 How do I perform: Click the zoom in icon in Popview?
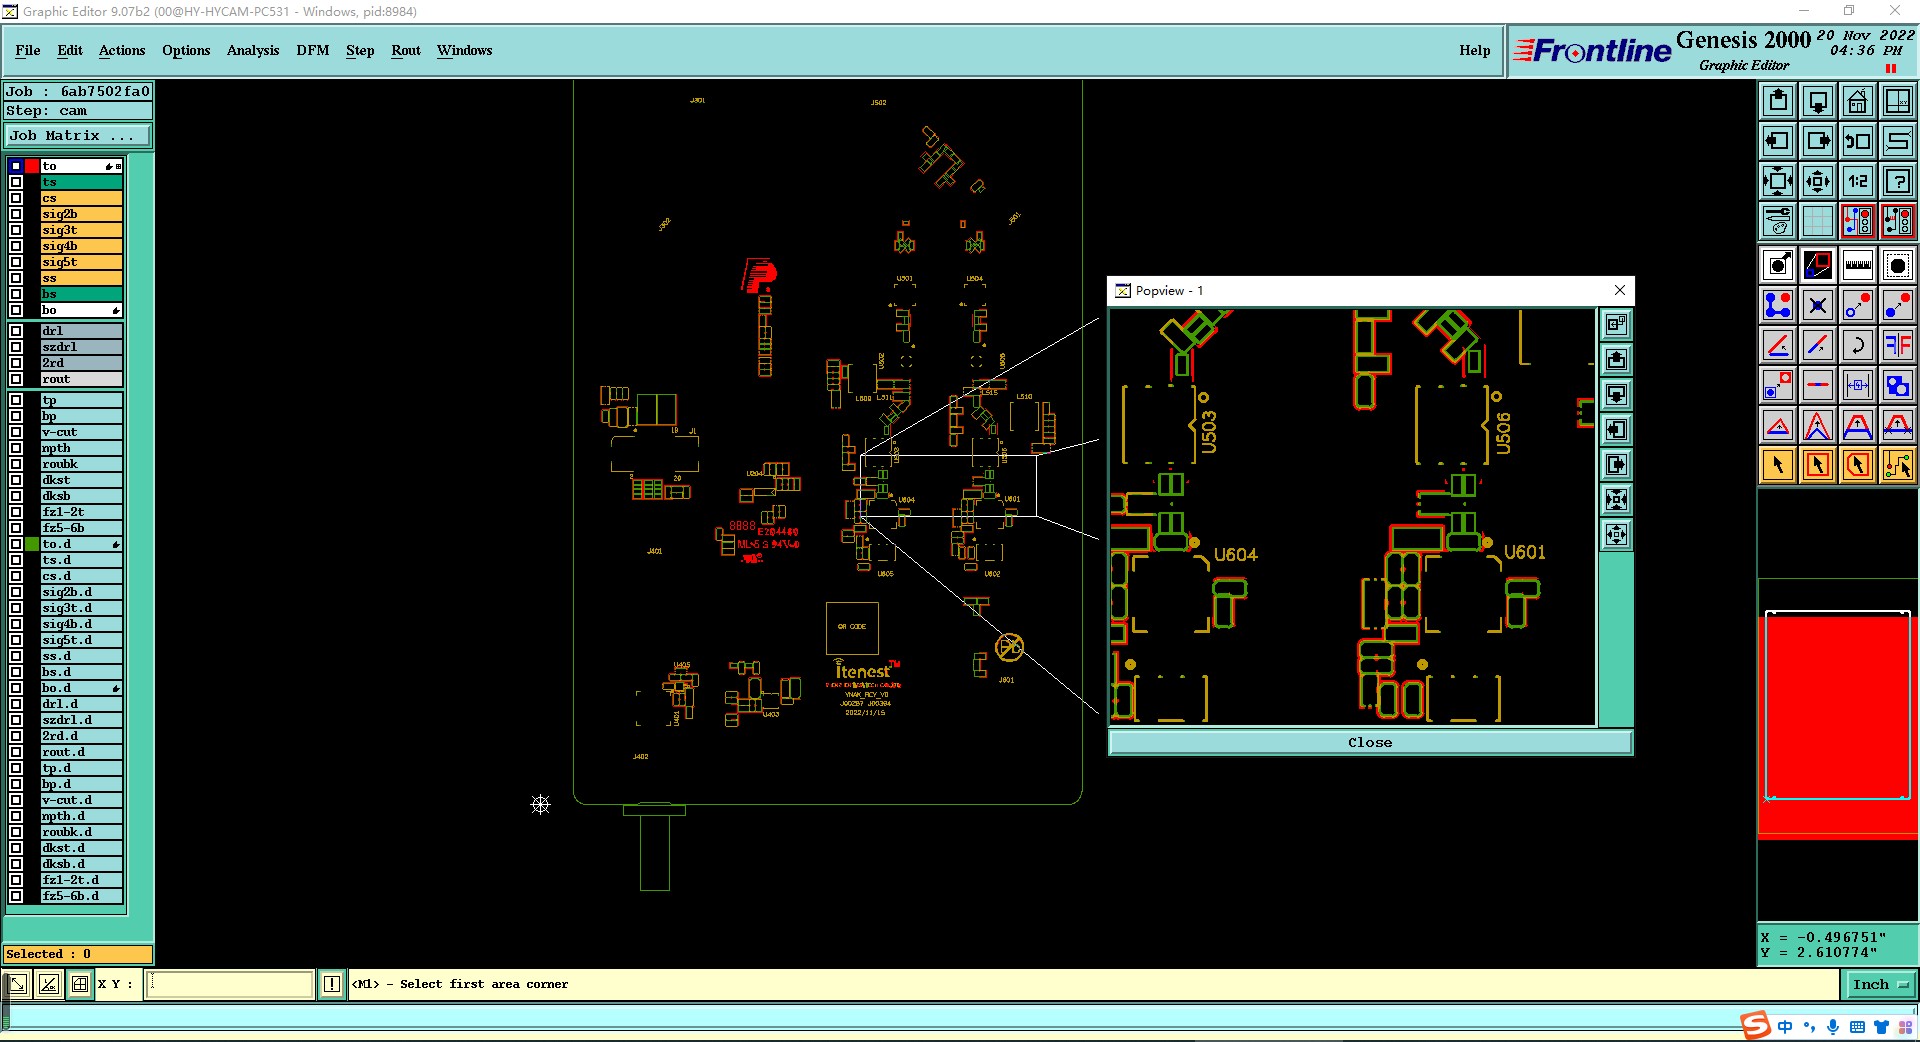1616,500
